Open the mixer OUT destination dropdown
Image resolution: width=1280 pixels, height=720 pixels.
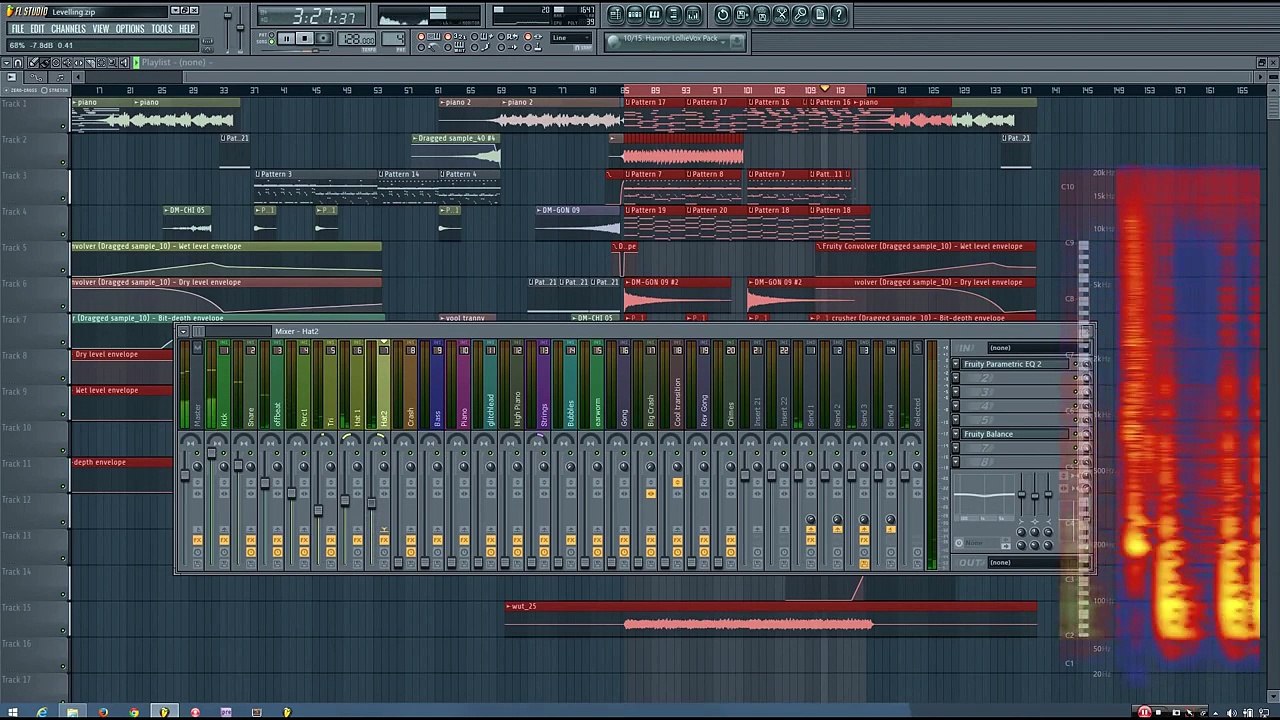[1038, 563]
